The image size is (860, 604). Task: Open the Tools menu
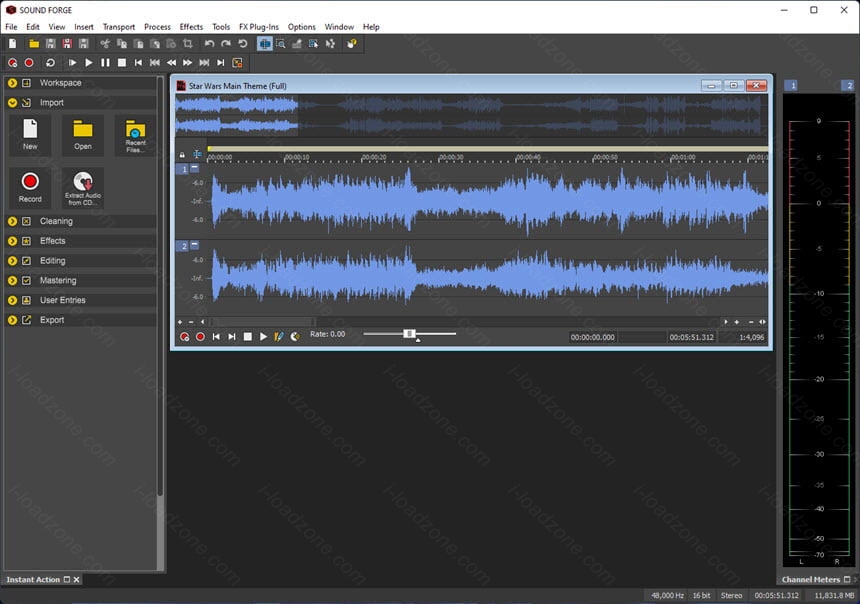pyautogui.click(x=221, y=27)
